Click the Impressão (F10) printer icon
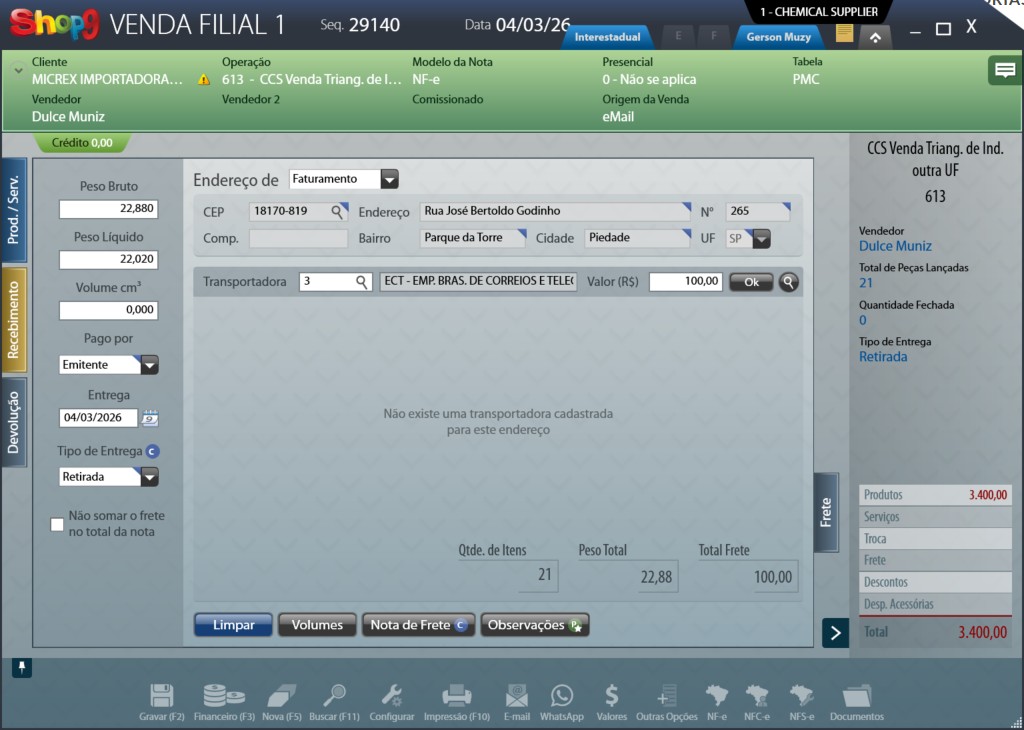Viewport: 1024px width, 730px height. (x=456, y=696)
